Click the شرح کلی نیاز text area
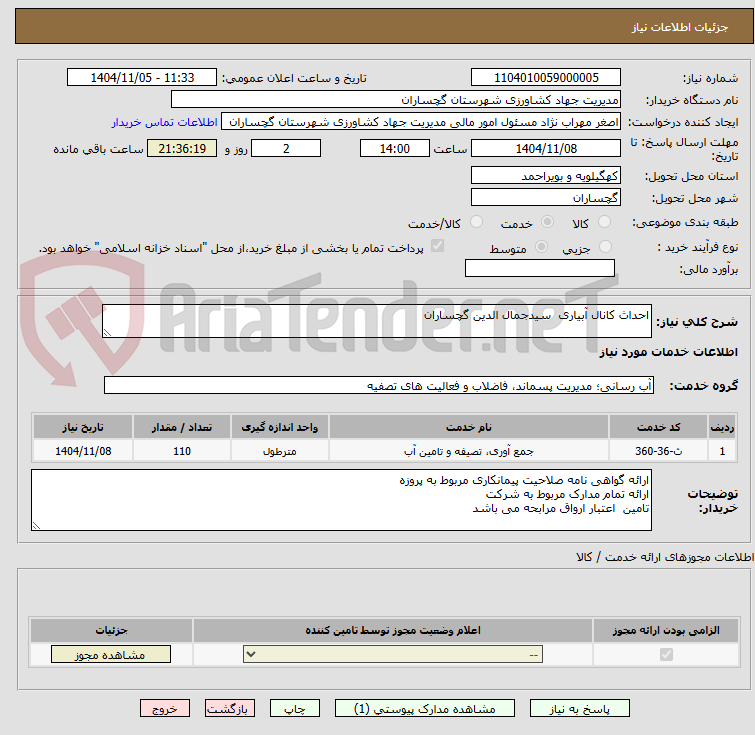The image size is (755, 735). click(x=377, y=321)
